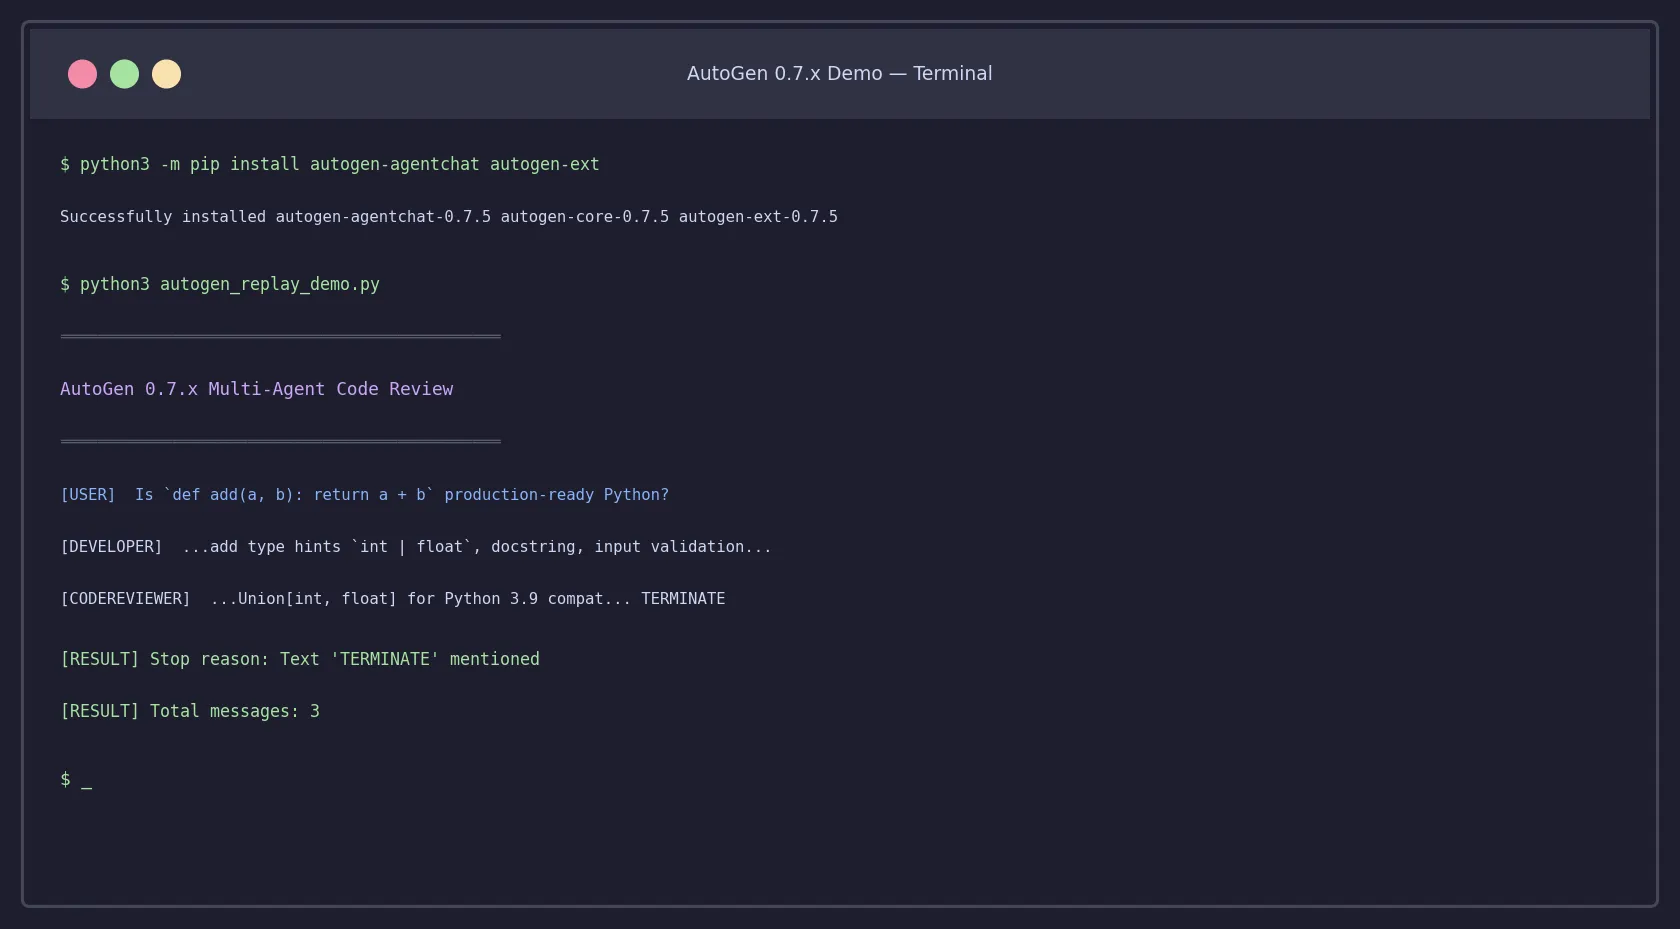This screenshot has width=1680, height=929.
Task: Click the [USER] message line
Action: (x=364, y=495)
